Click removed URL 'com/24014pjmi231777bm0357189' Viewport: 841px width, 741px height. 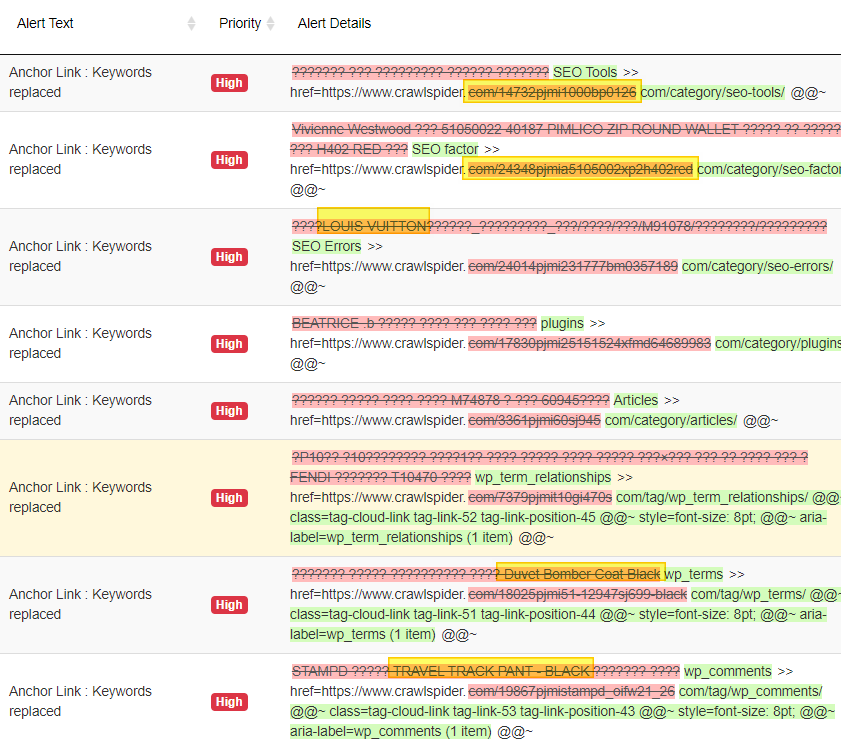573,266
